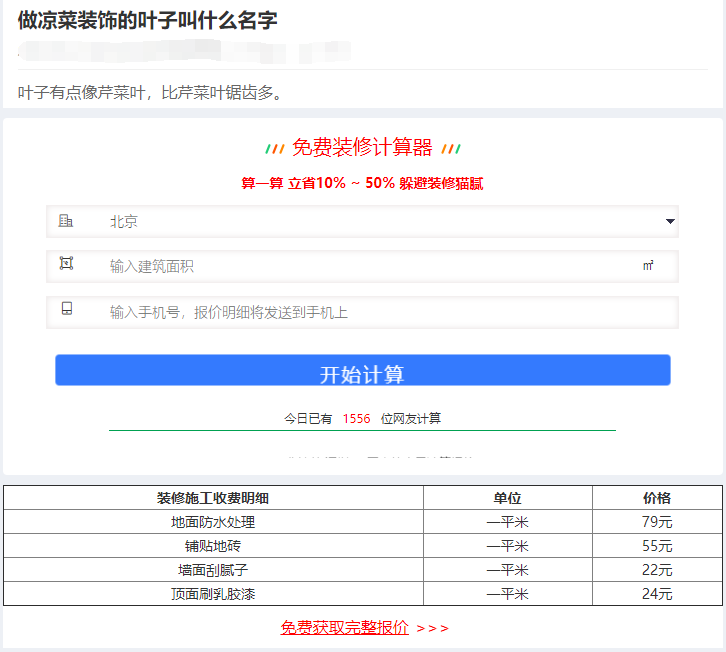Open the 免费获取完整报价 link
Image resolution: width=726 pixels, height=652 pixels.
(x=345, y=628)
